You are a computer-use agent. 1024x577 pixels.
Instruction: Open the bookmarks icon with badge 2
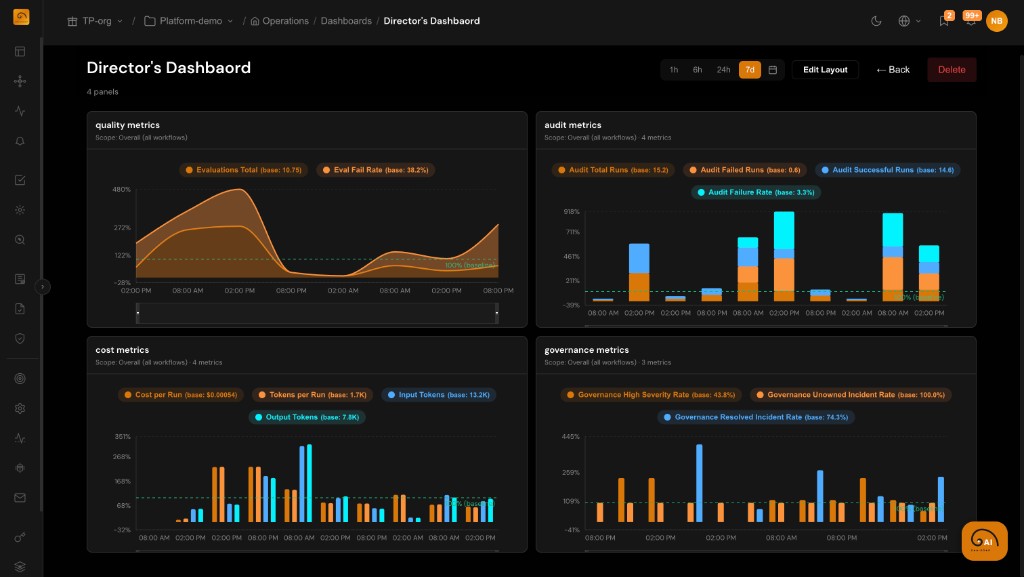pyautogui.click(x=944, y=20)
